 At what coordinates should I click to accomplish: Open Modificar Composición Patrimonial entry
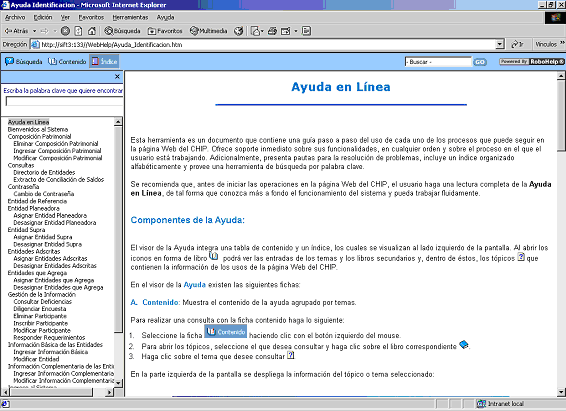[x=58, y=158]
